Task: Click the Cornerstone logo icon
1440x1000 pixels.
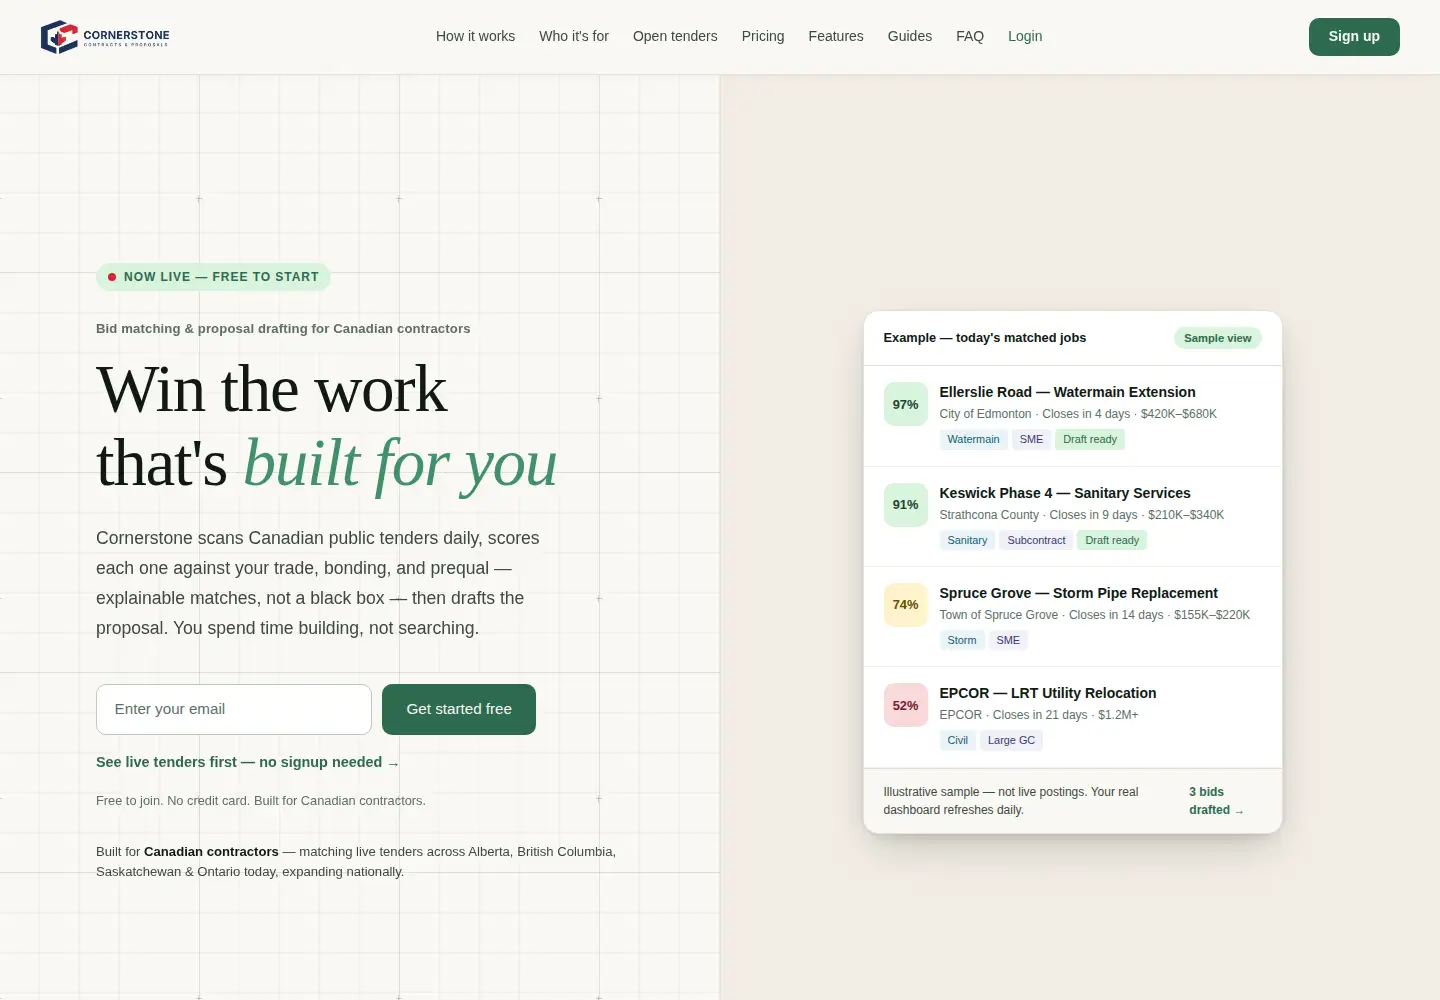Action: click(x=59, y=36)
